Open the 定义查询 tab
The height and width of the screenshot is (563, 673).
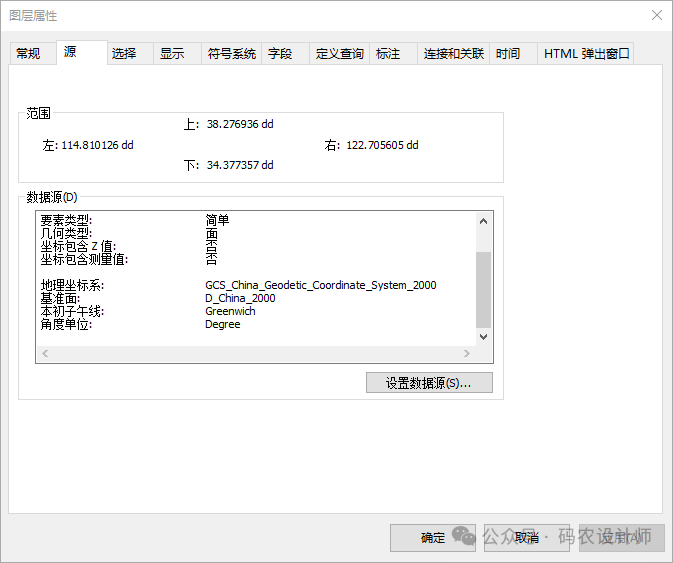tap(339, 54)
